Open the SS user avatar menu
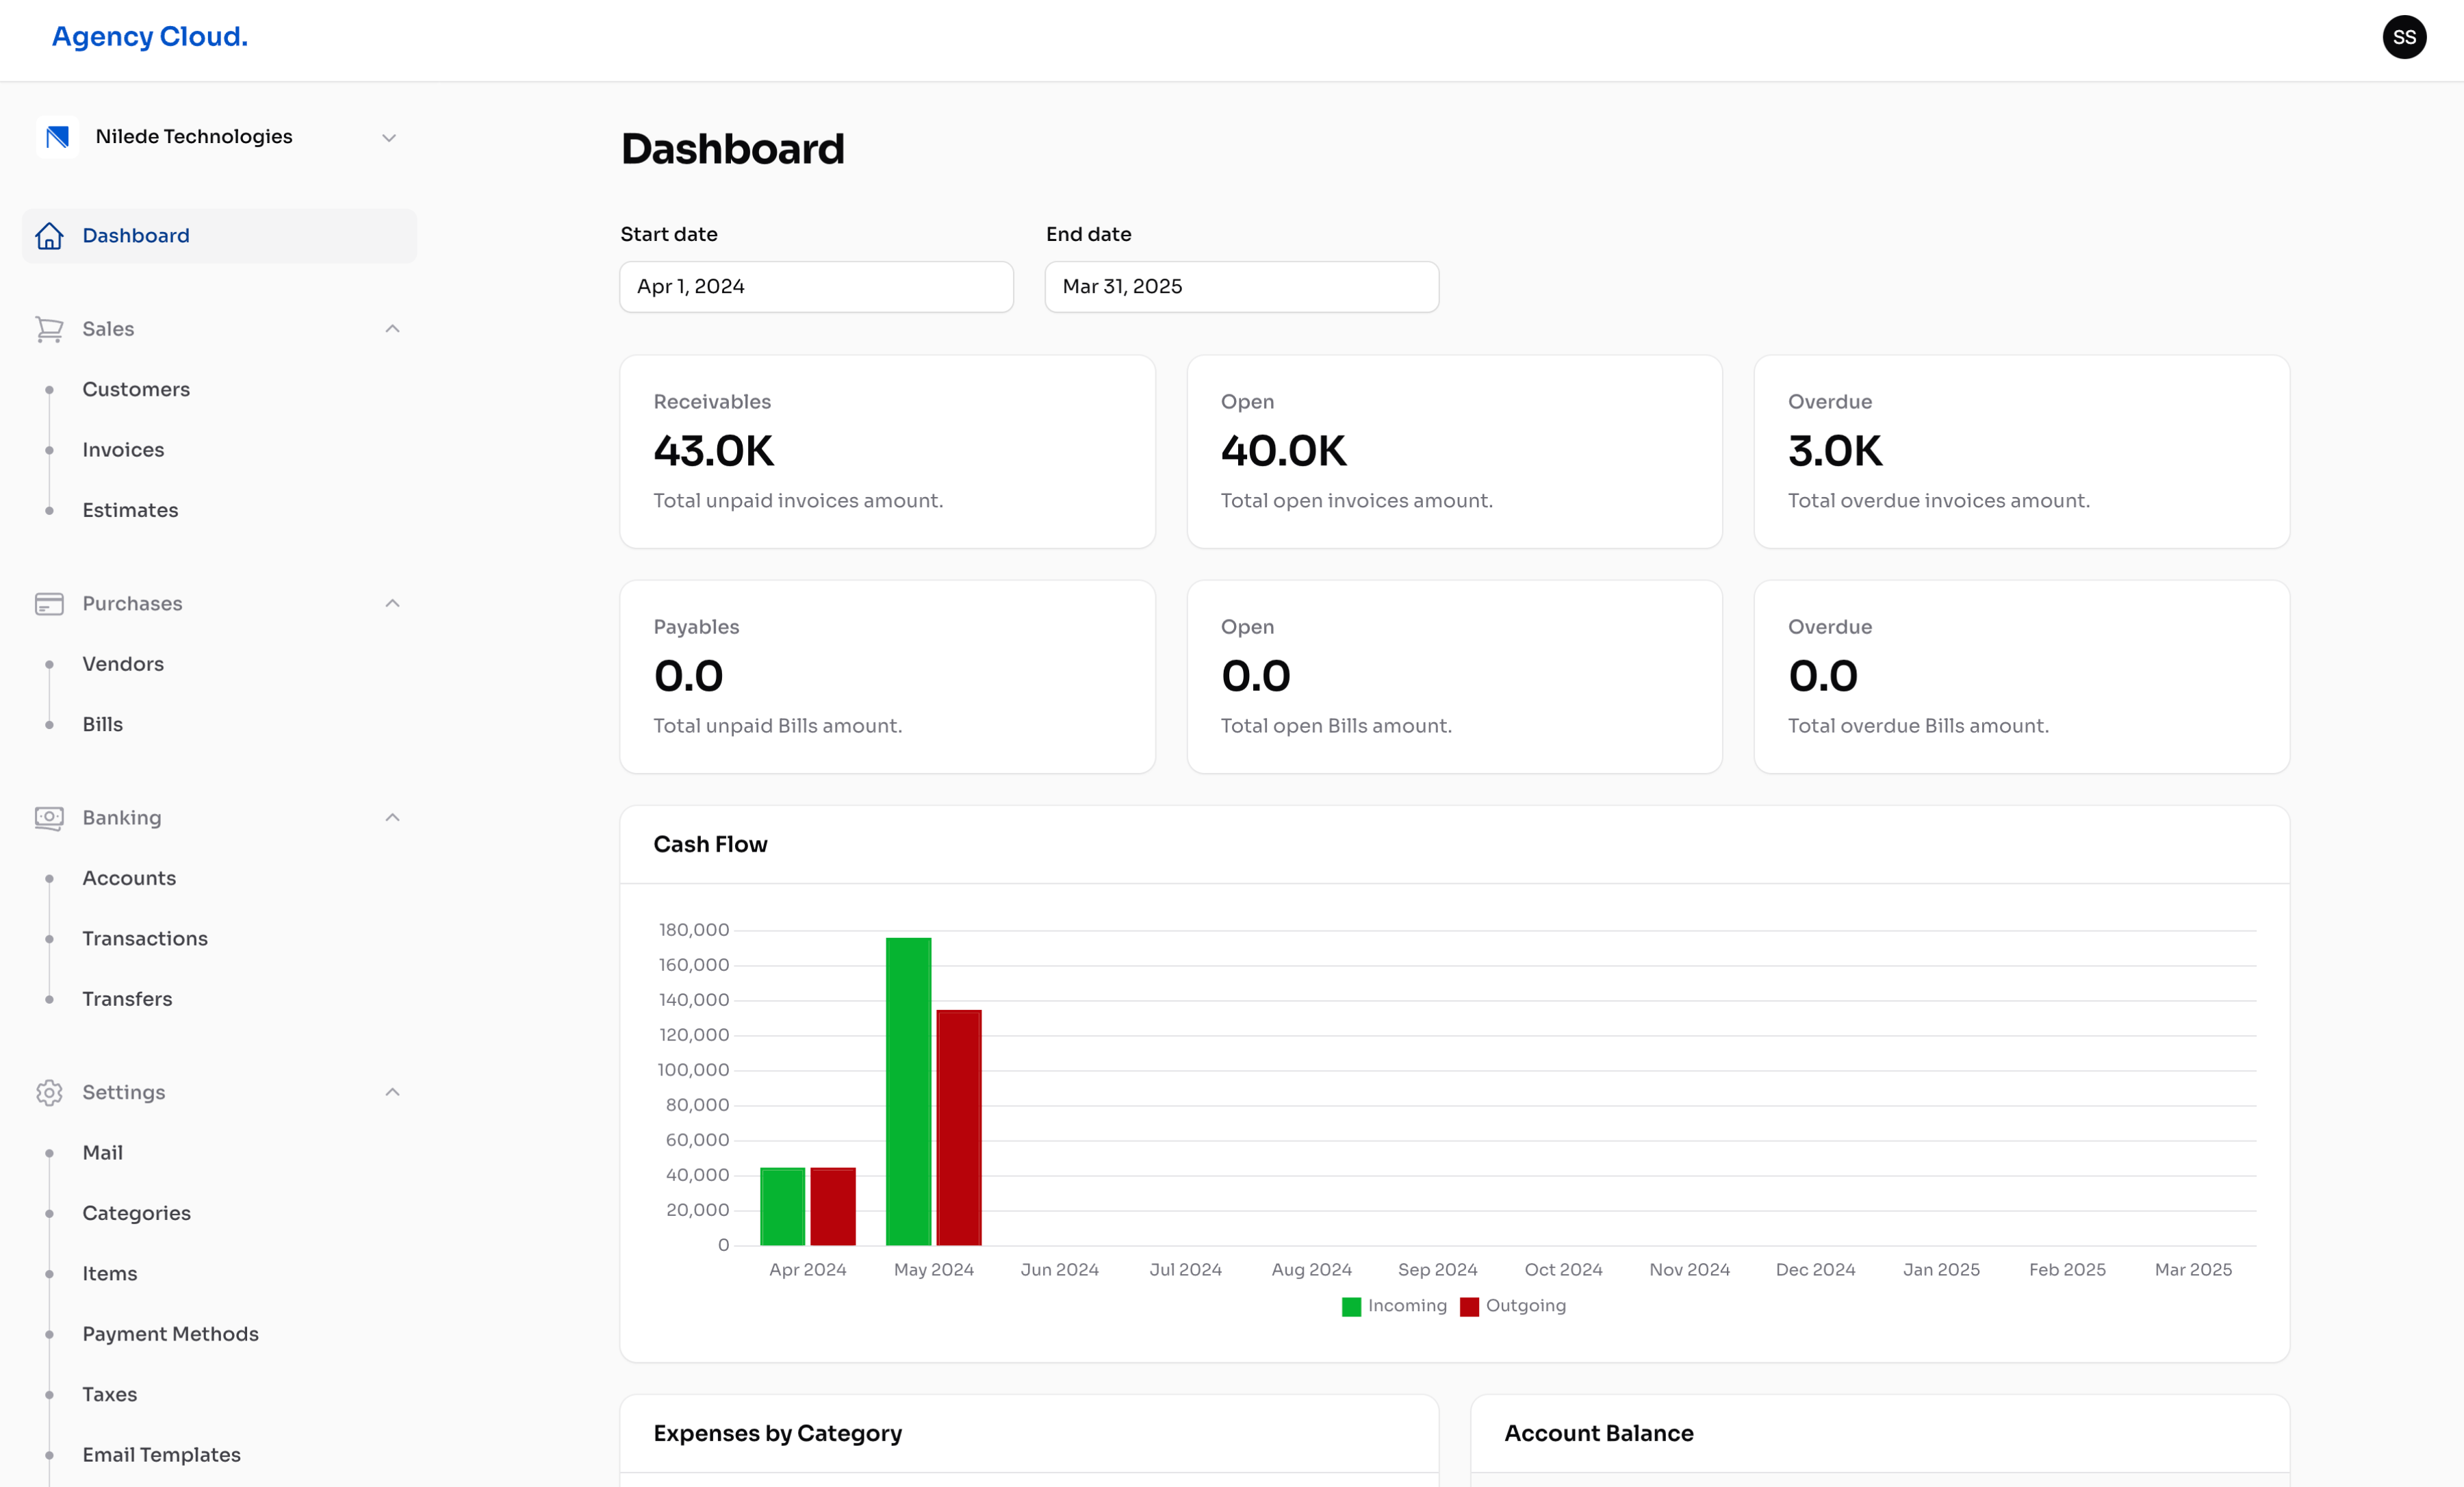 point(2404,37)
